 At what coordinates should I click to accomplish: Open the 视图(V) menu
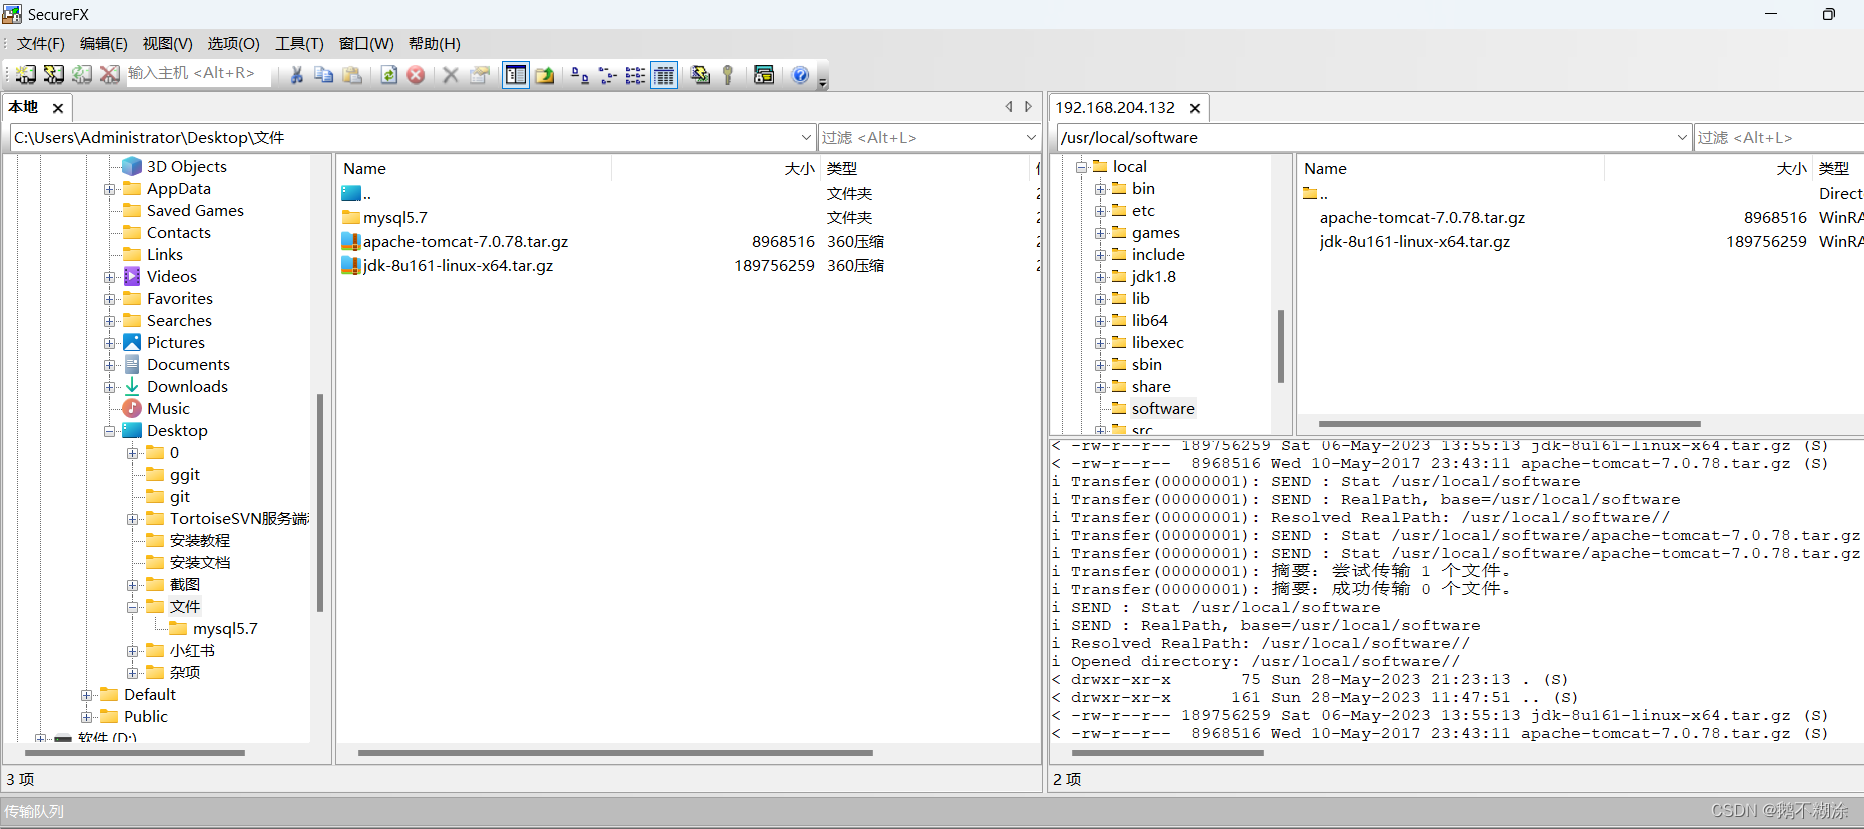(167, 44)
